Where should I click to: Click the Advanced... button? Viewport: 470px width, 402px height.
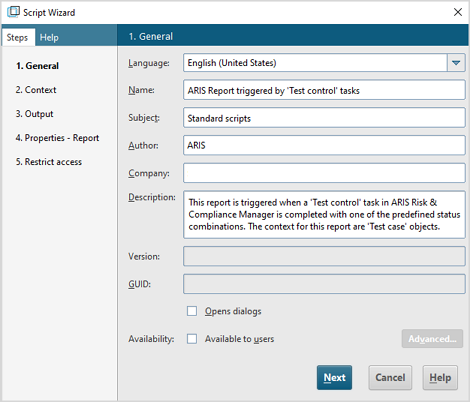(x=432, y=339)
